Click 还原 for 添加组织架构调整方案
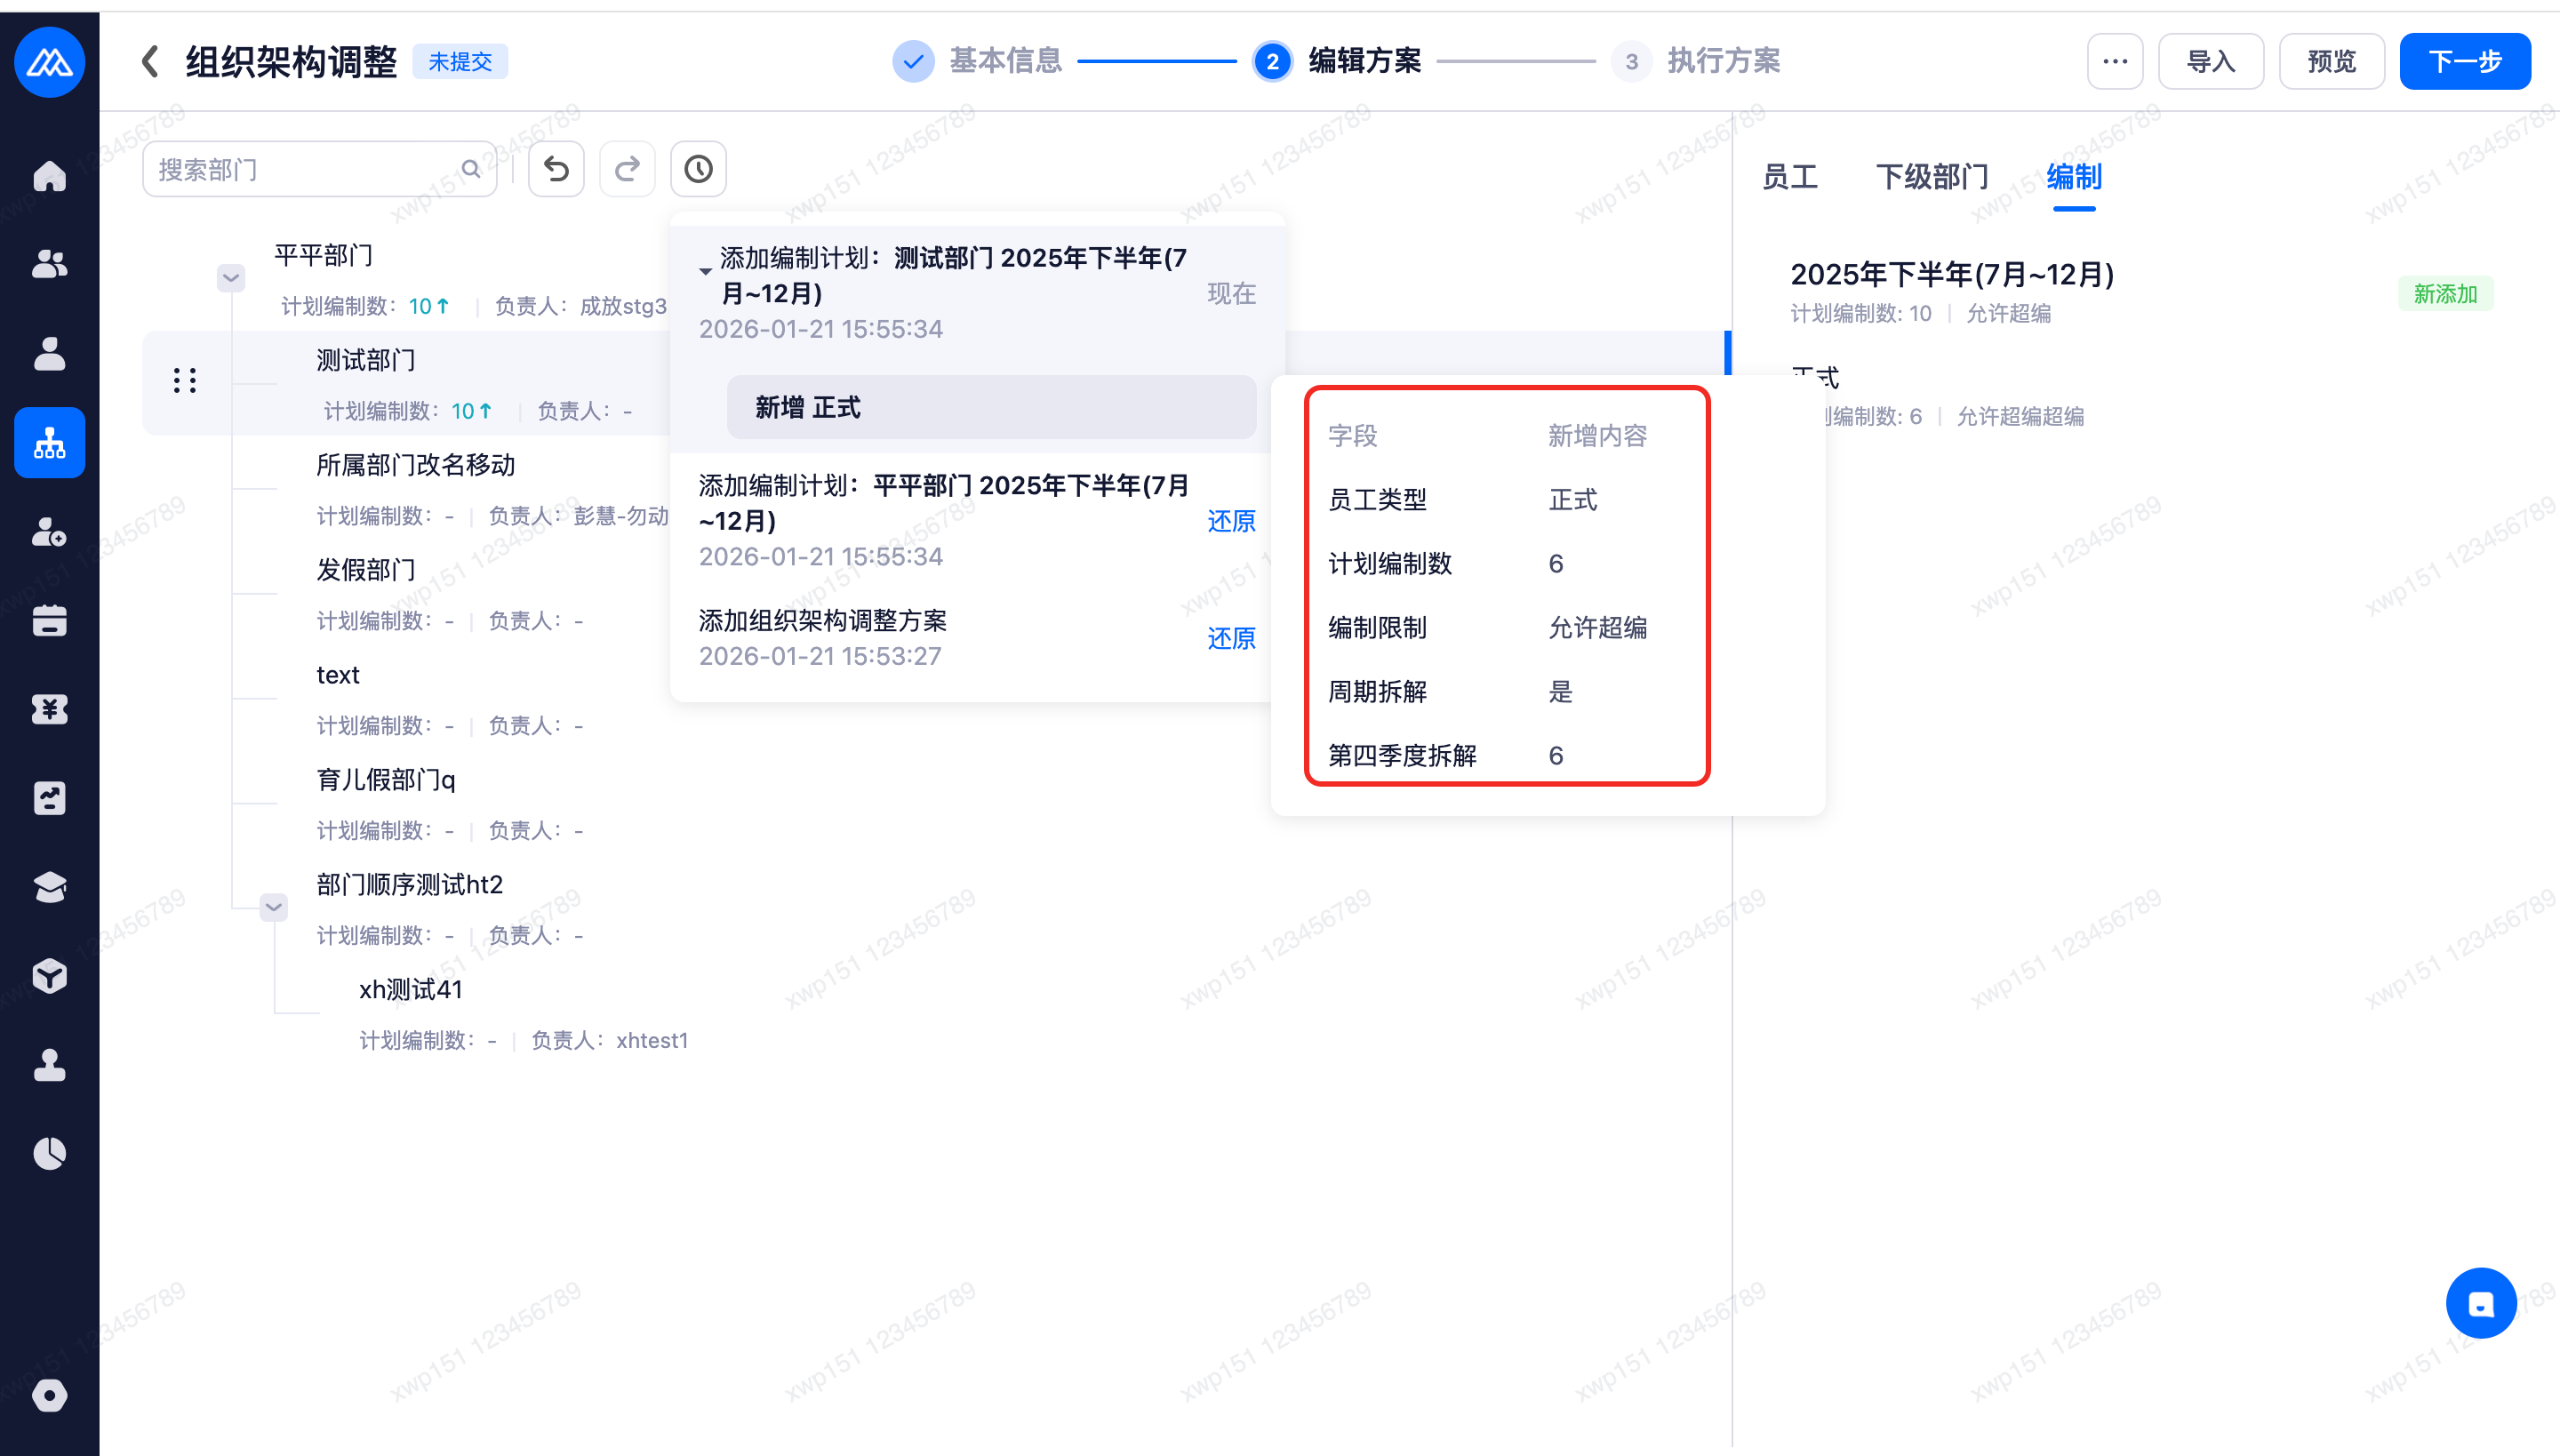 tap(1230, 638)
